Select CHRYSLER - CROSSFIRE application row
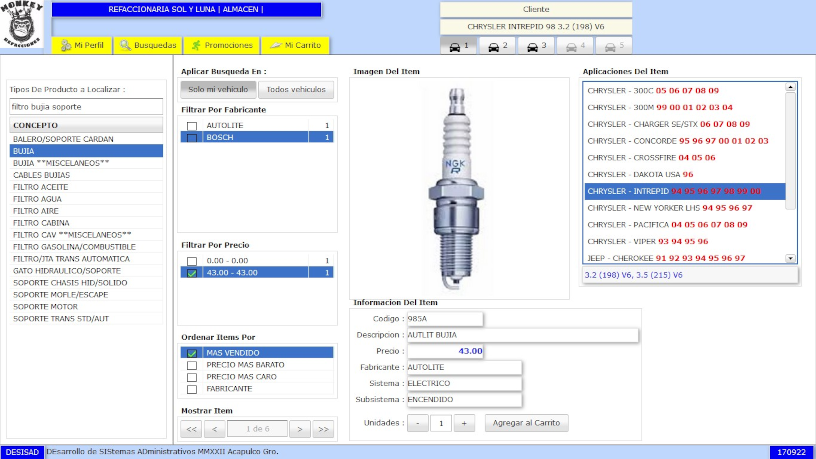The width and height of the screenshot is (816, 459). (684, 158)
